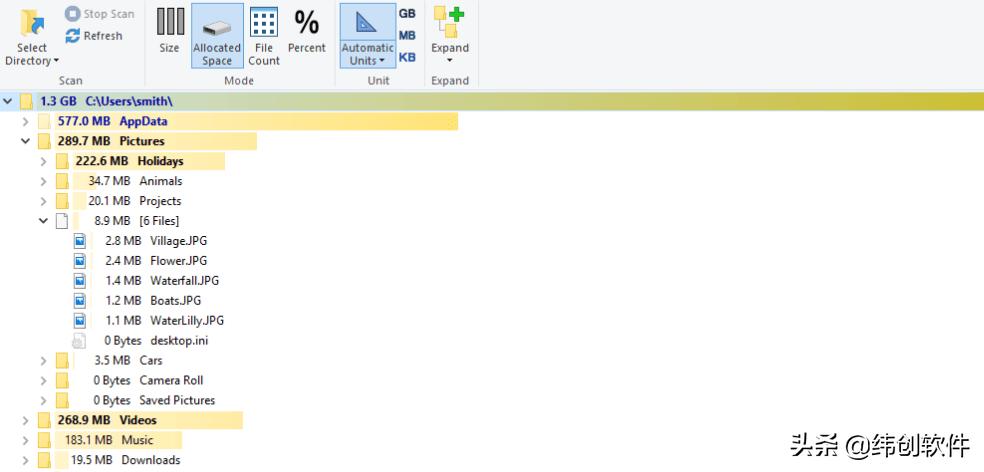
Task: Click the Pictures folder icon
Action: [44, 141]
